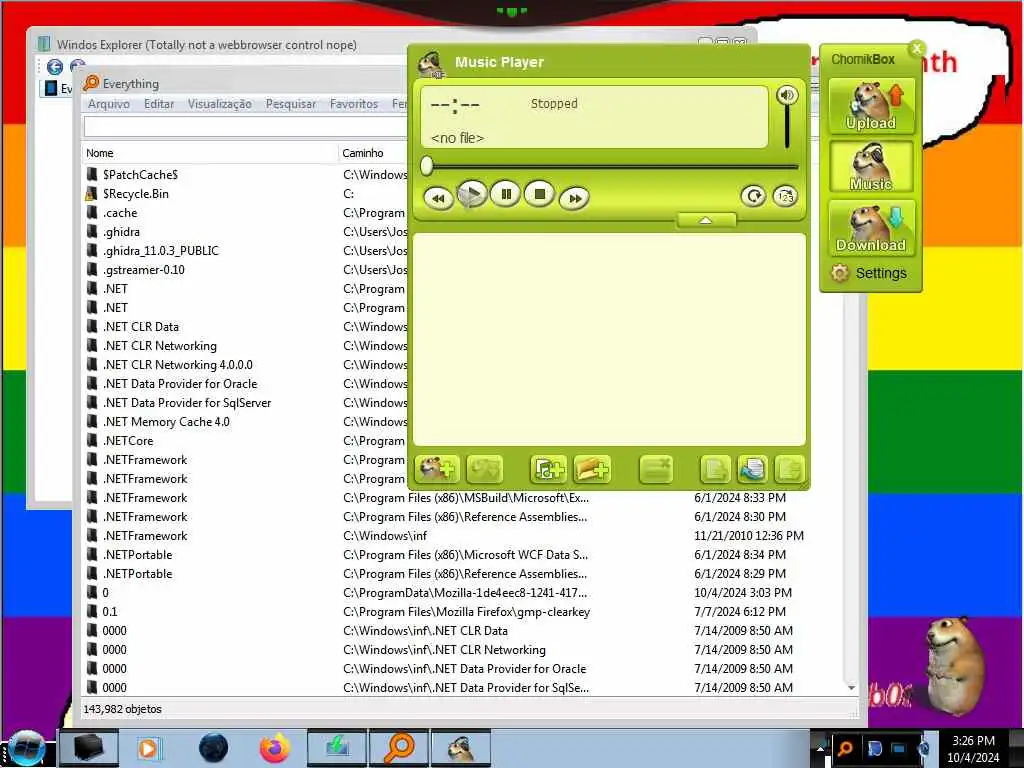Click the hamster icon in Music Player title
Screen dimensions: 1024x768
pos(431,64)
